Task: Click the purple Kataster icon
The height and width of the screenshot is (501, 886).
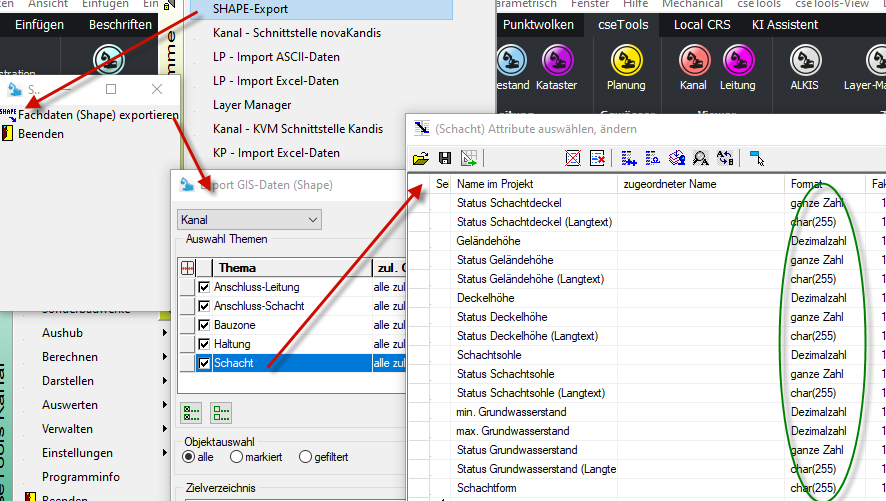Action: click(x=556, y=62)
